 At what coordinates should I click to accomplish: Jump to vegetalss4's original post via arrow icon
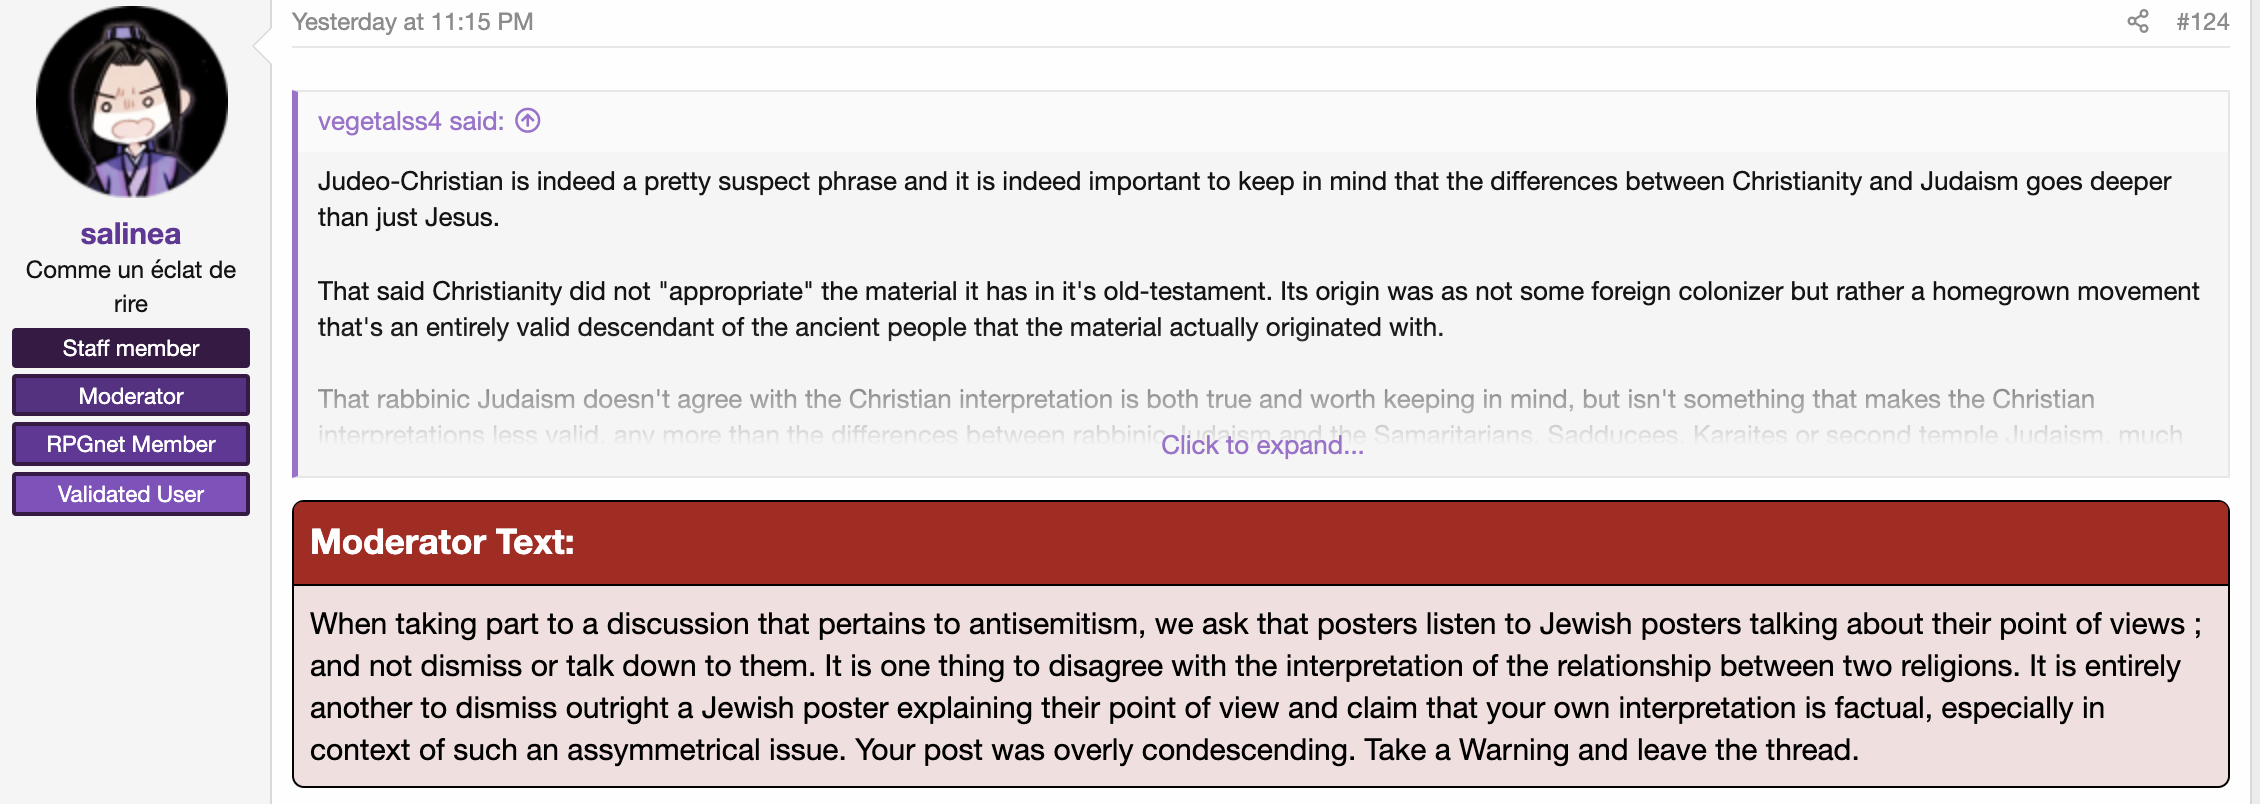tap(528, 121)
